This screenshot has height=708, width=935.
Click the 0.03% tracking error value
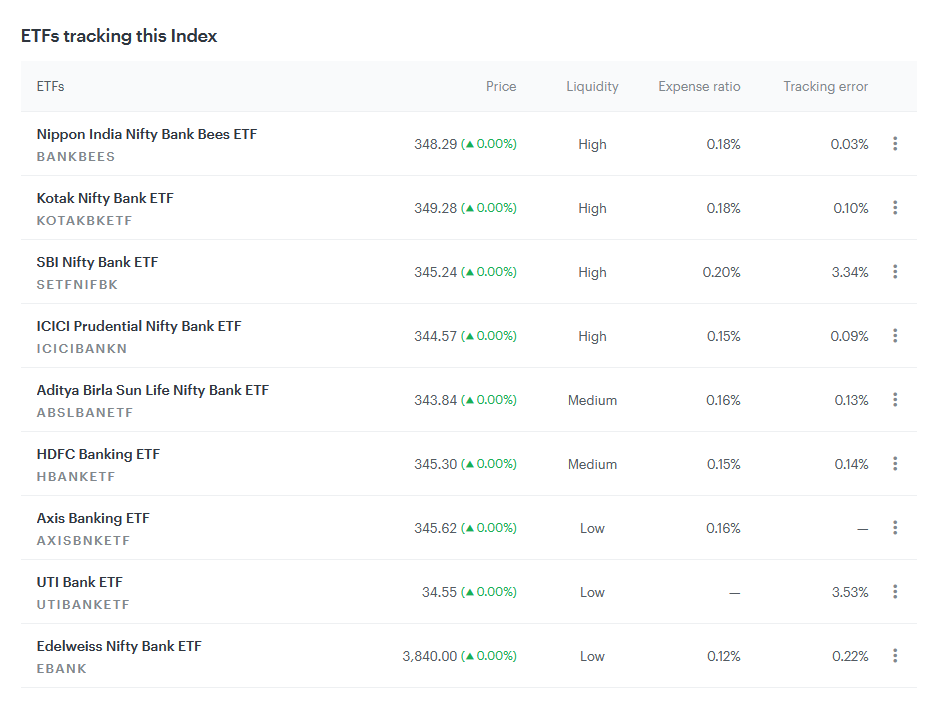tap(849, 144)
